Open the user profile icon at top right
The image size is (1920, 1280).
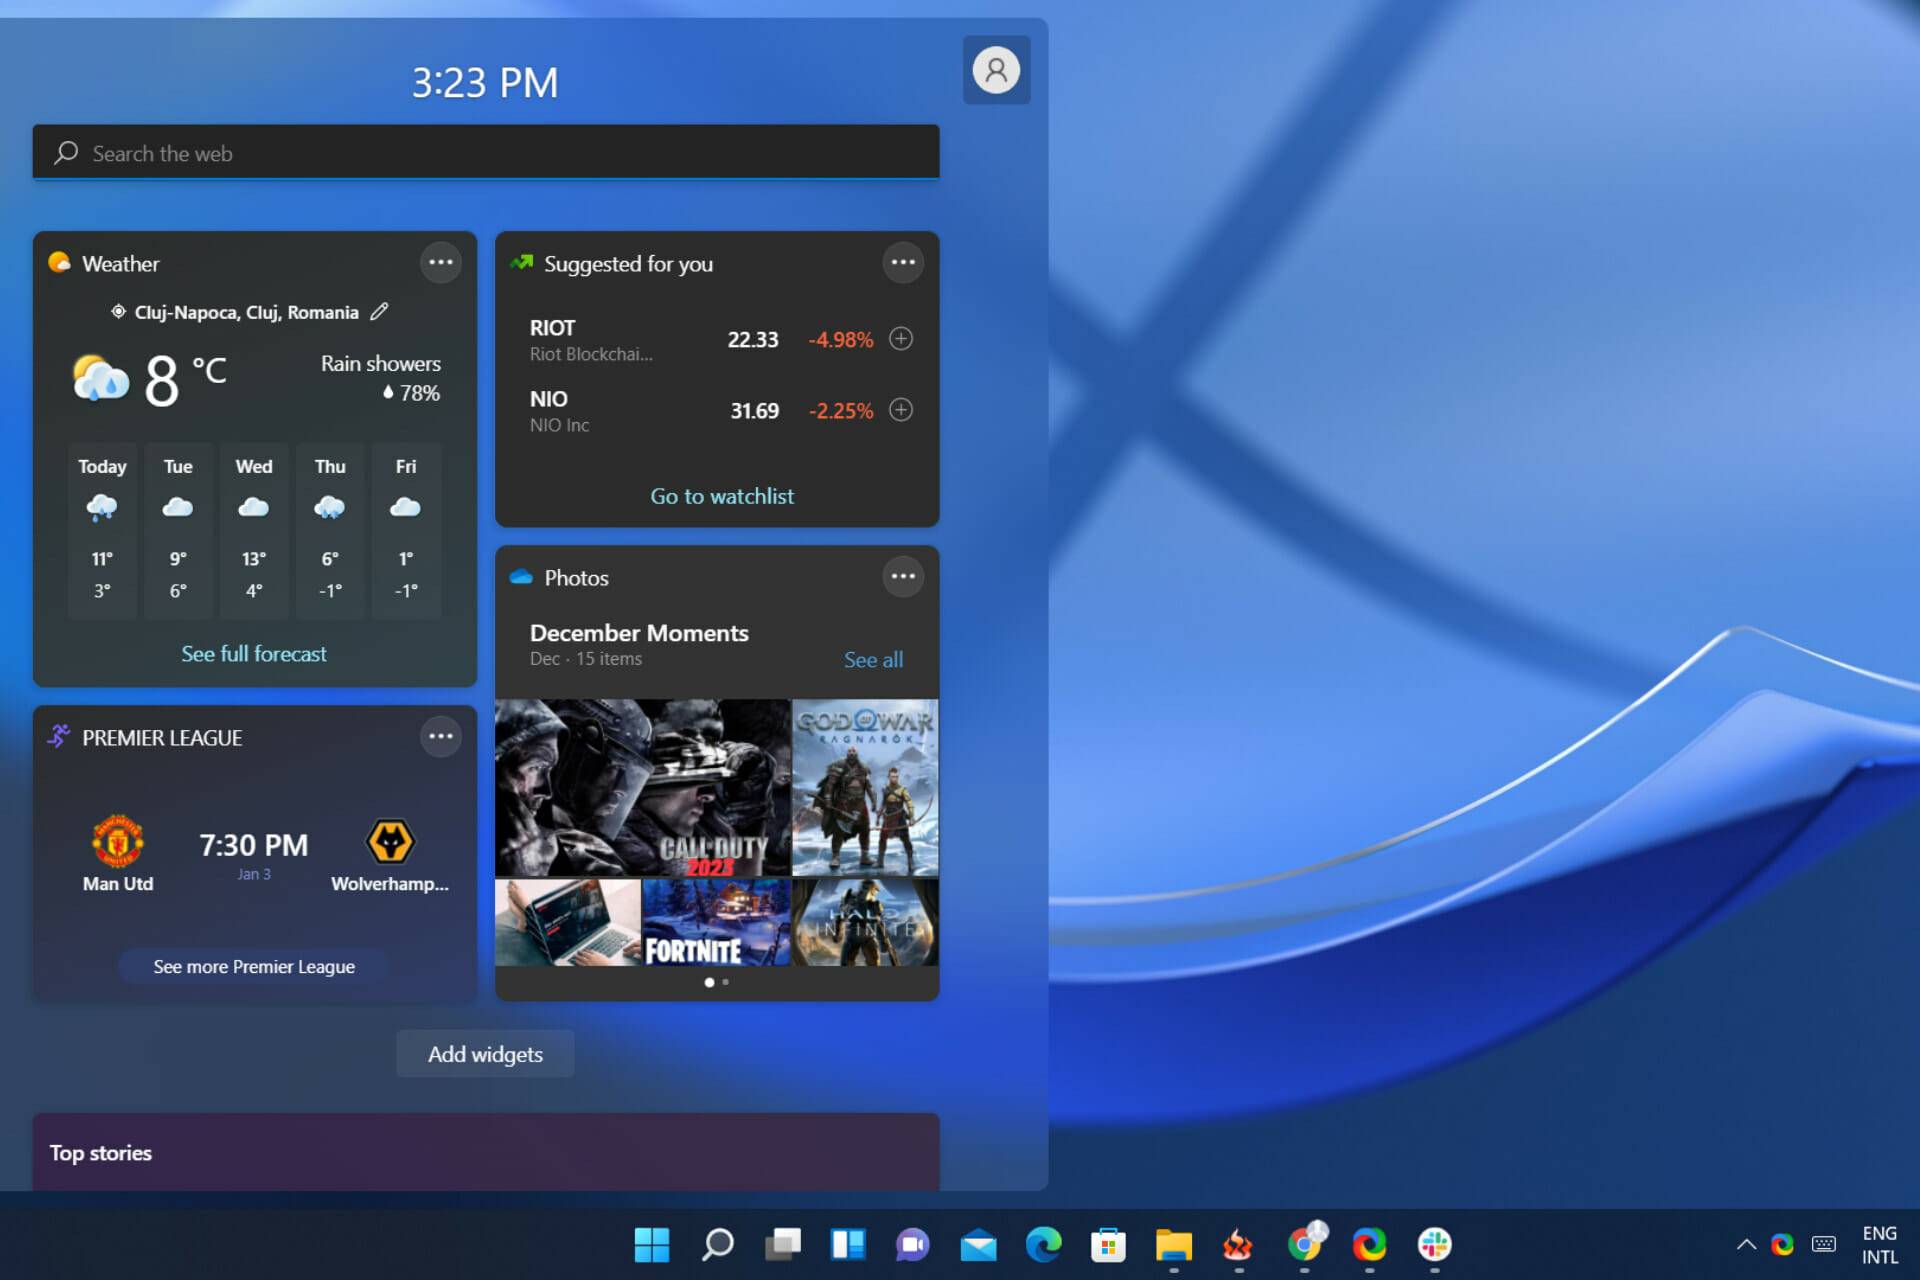pos(996,70)
